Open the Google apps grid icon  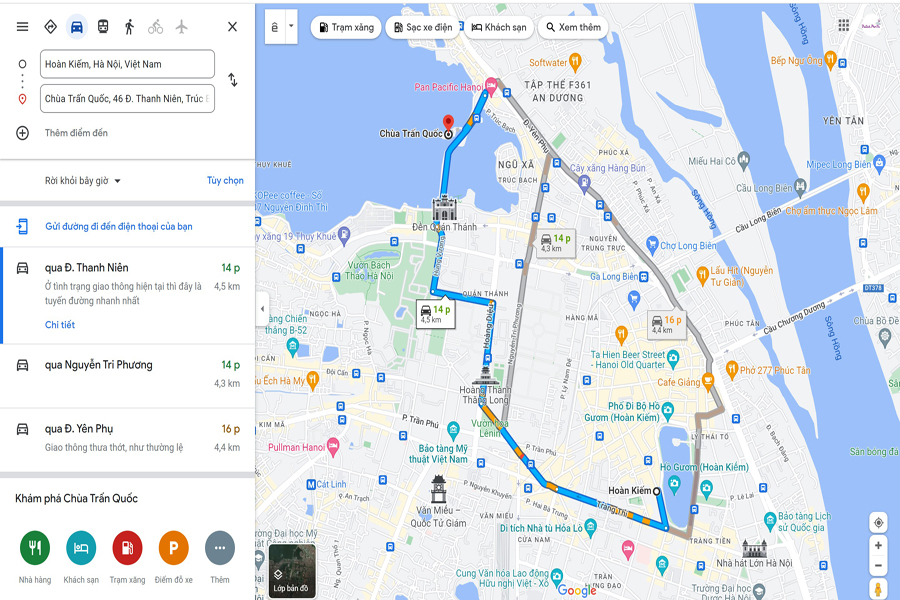(x=843, y=25)
